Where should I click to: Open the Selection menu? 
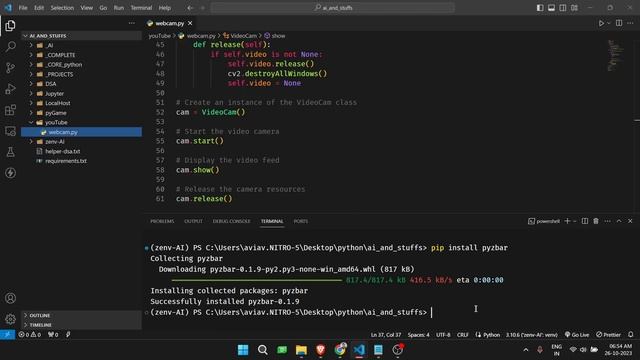[x=62, y=8]
